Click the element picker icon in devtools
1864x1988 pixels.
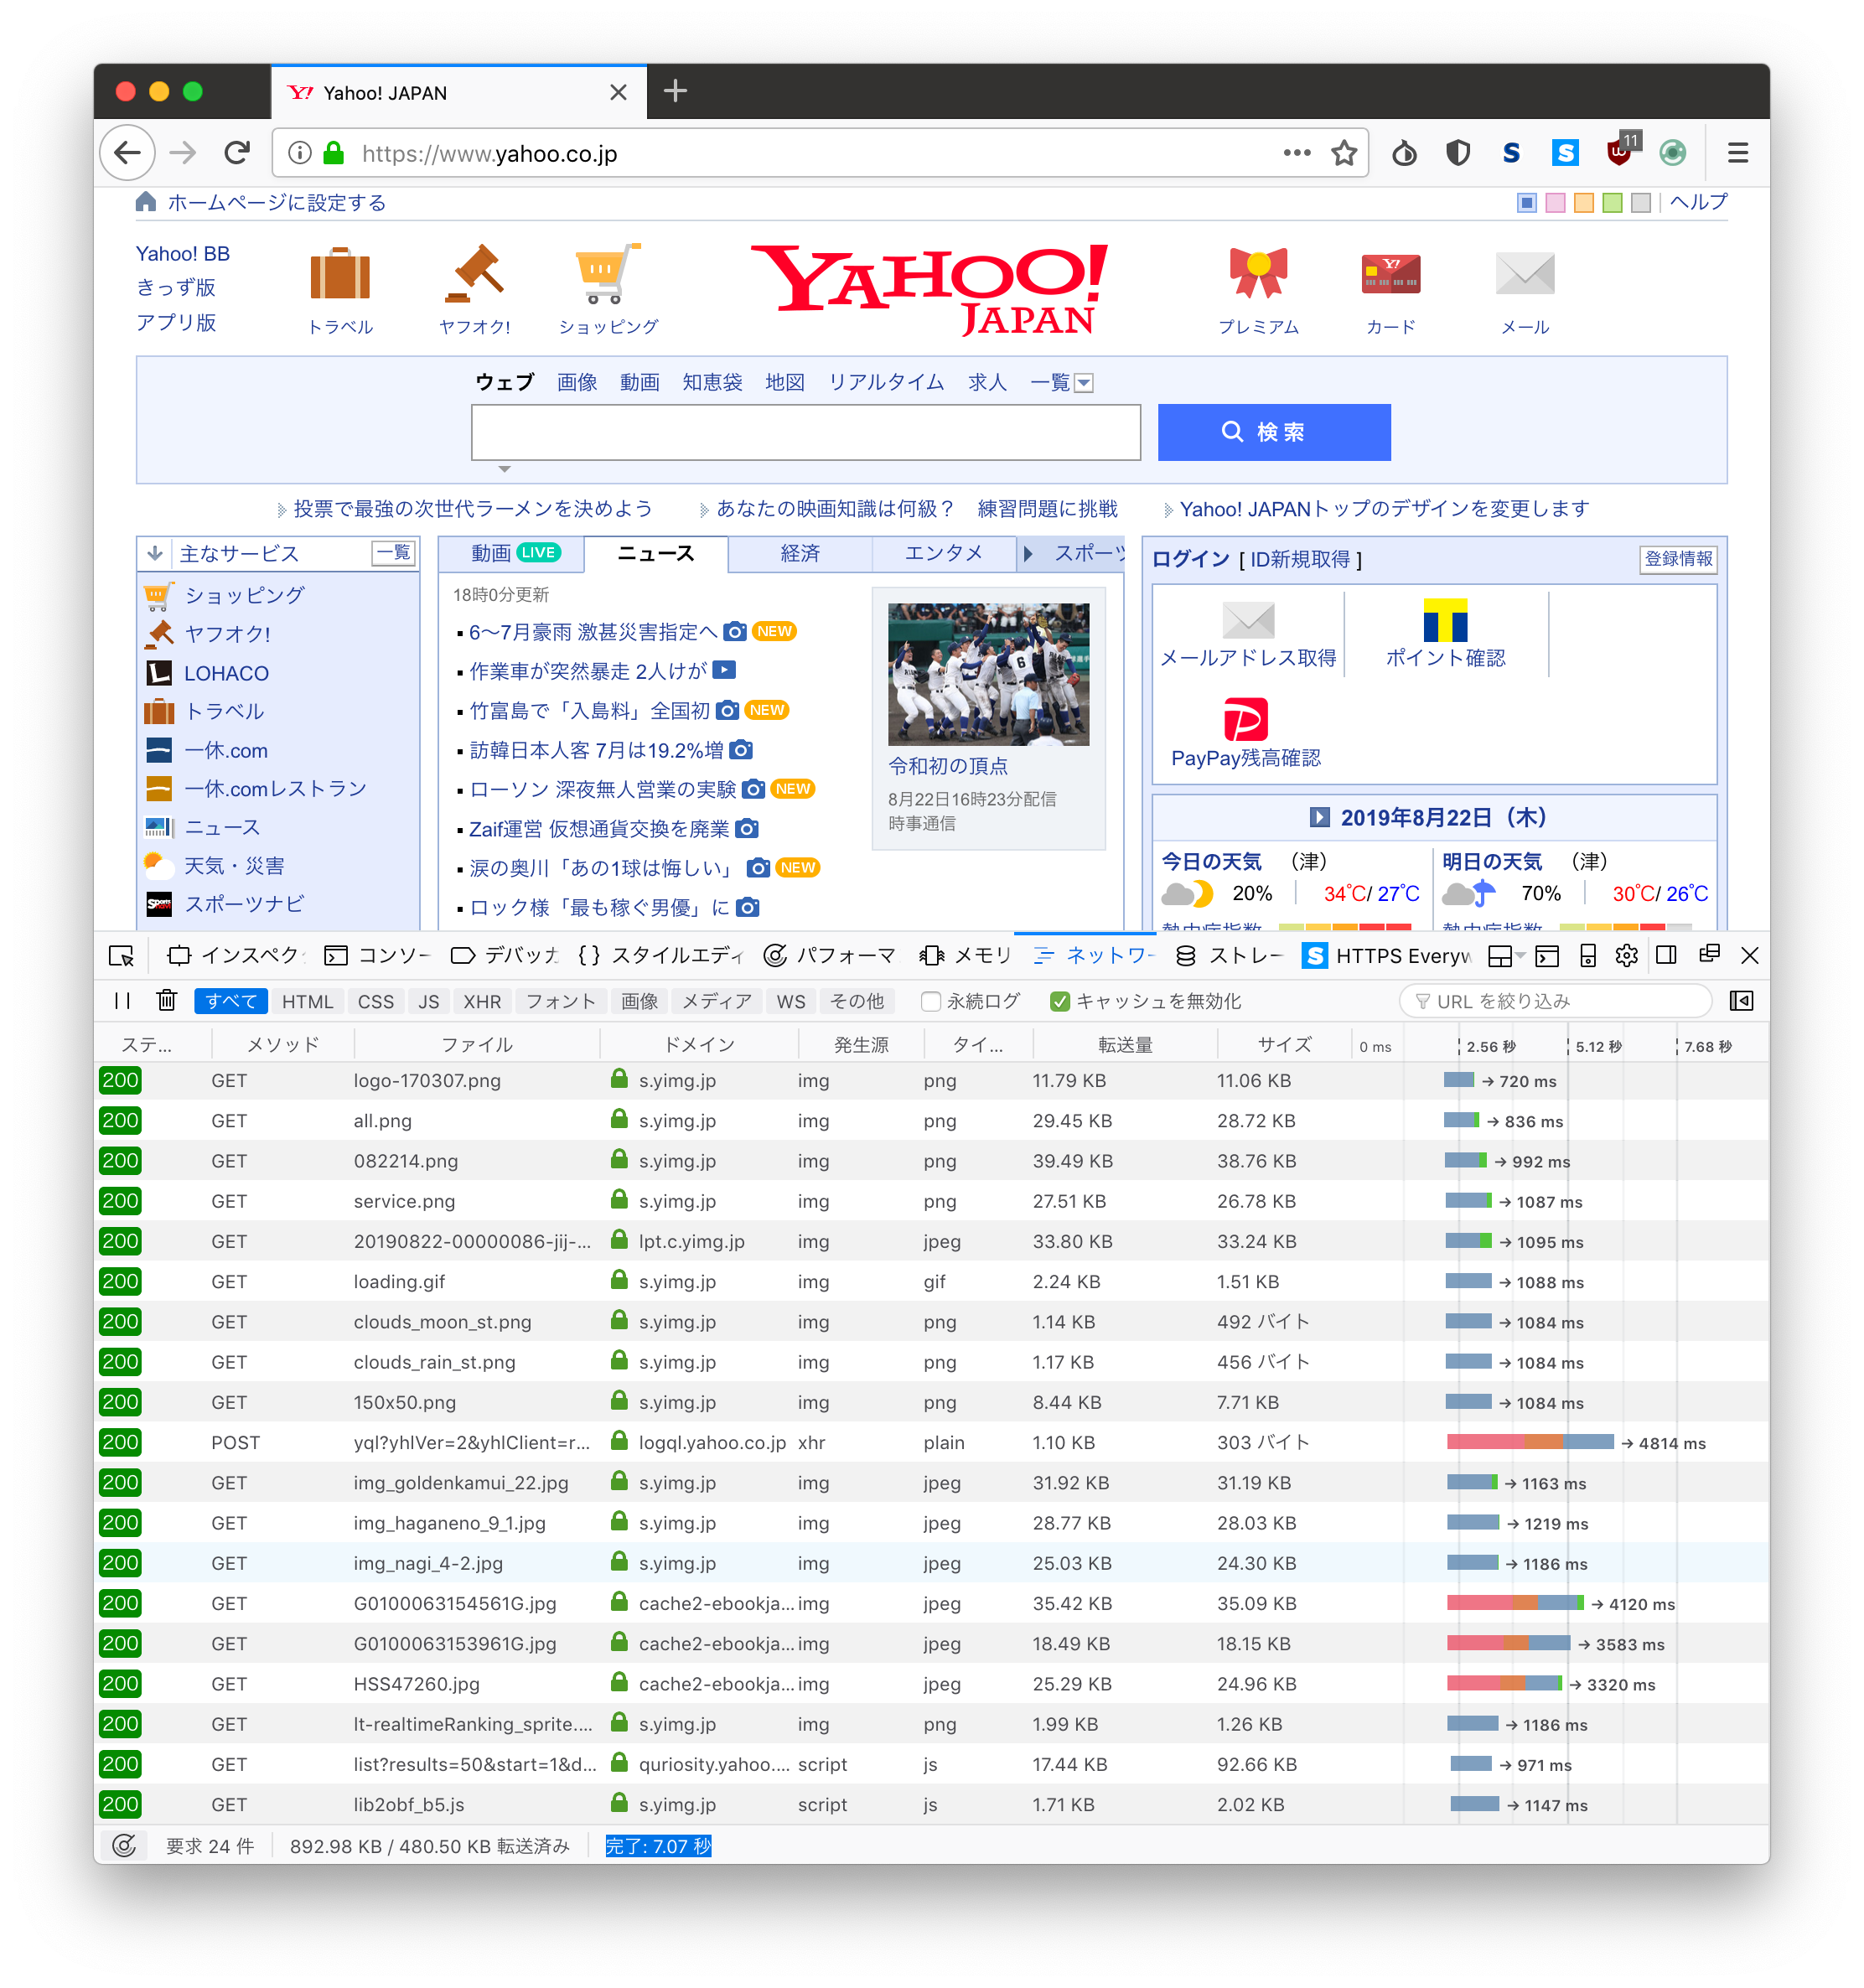121,956
